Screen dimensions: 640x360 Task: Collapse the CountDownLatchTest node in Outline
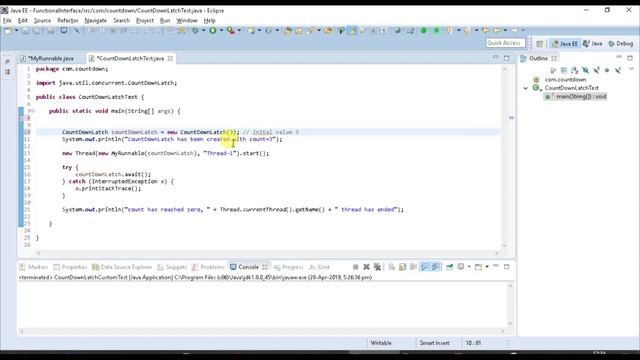tap(526, 88)
